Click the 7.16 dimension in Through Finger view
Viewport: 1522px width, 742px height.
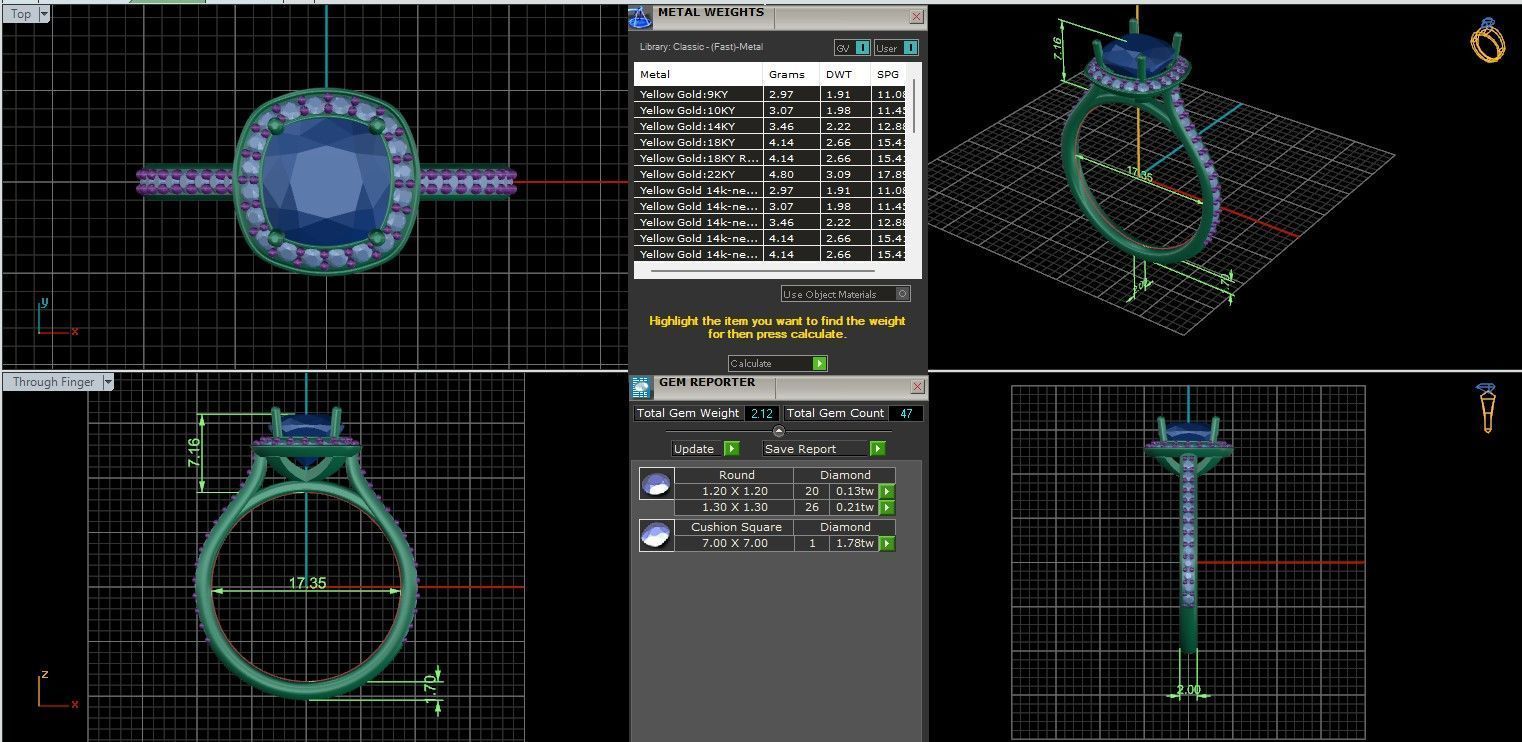(194, 455)
